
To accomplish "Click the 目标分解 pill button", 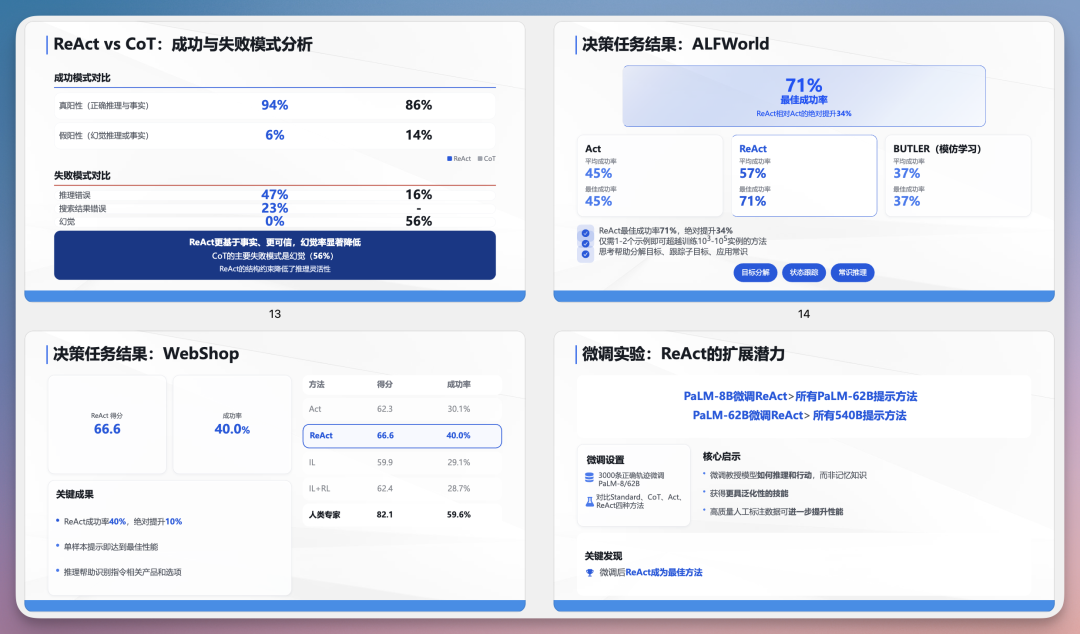I will [x=756, y=273].
